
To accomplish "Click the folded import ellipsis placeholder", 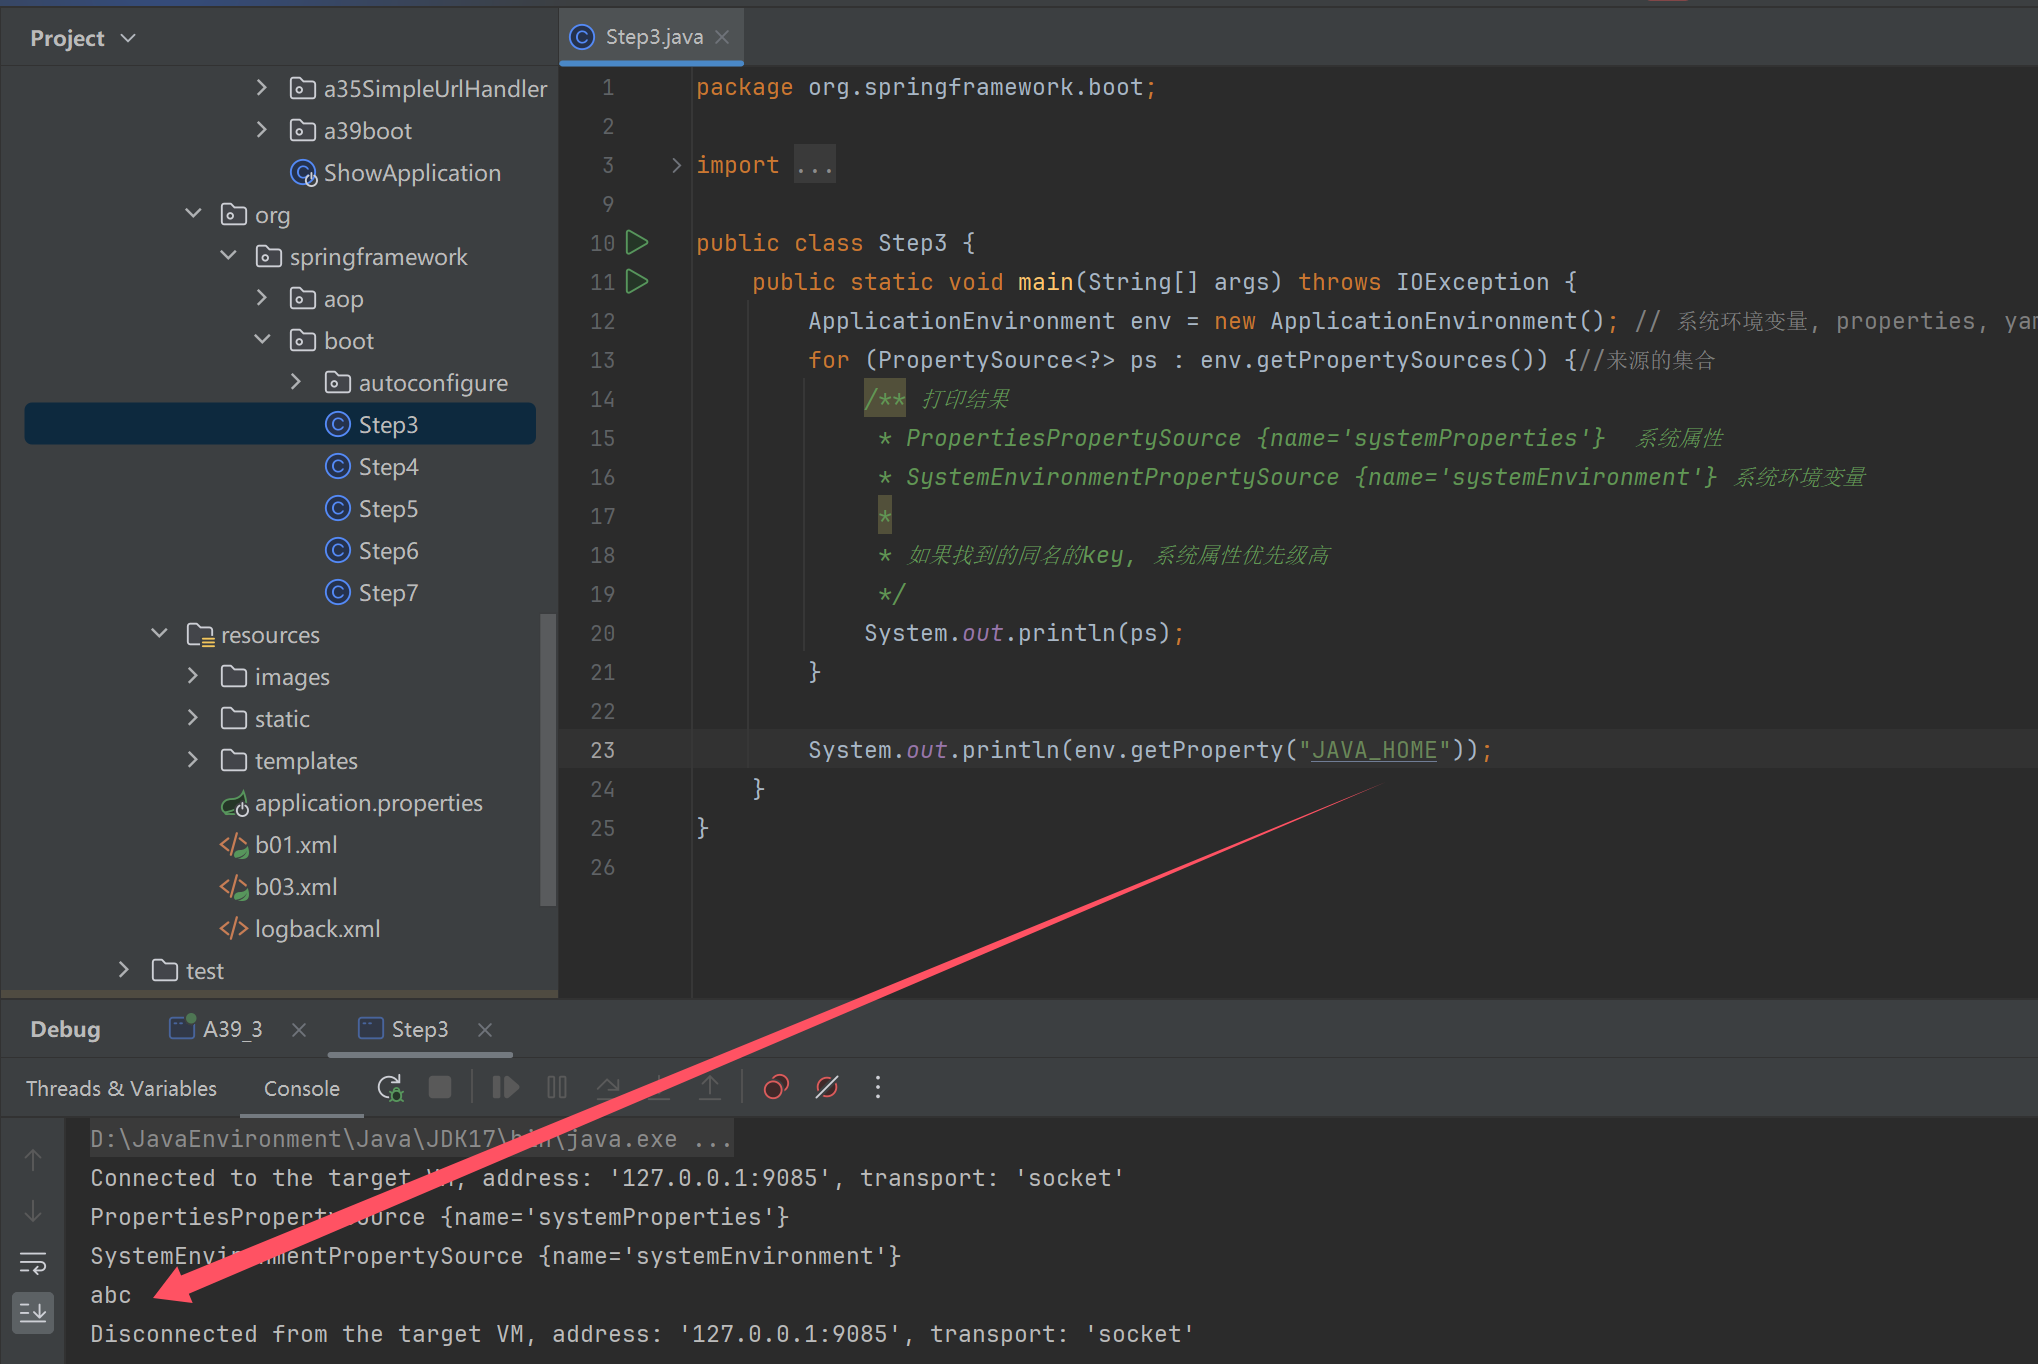I will coord(814,165).
